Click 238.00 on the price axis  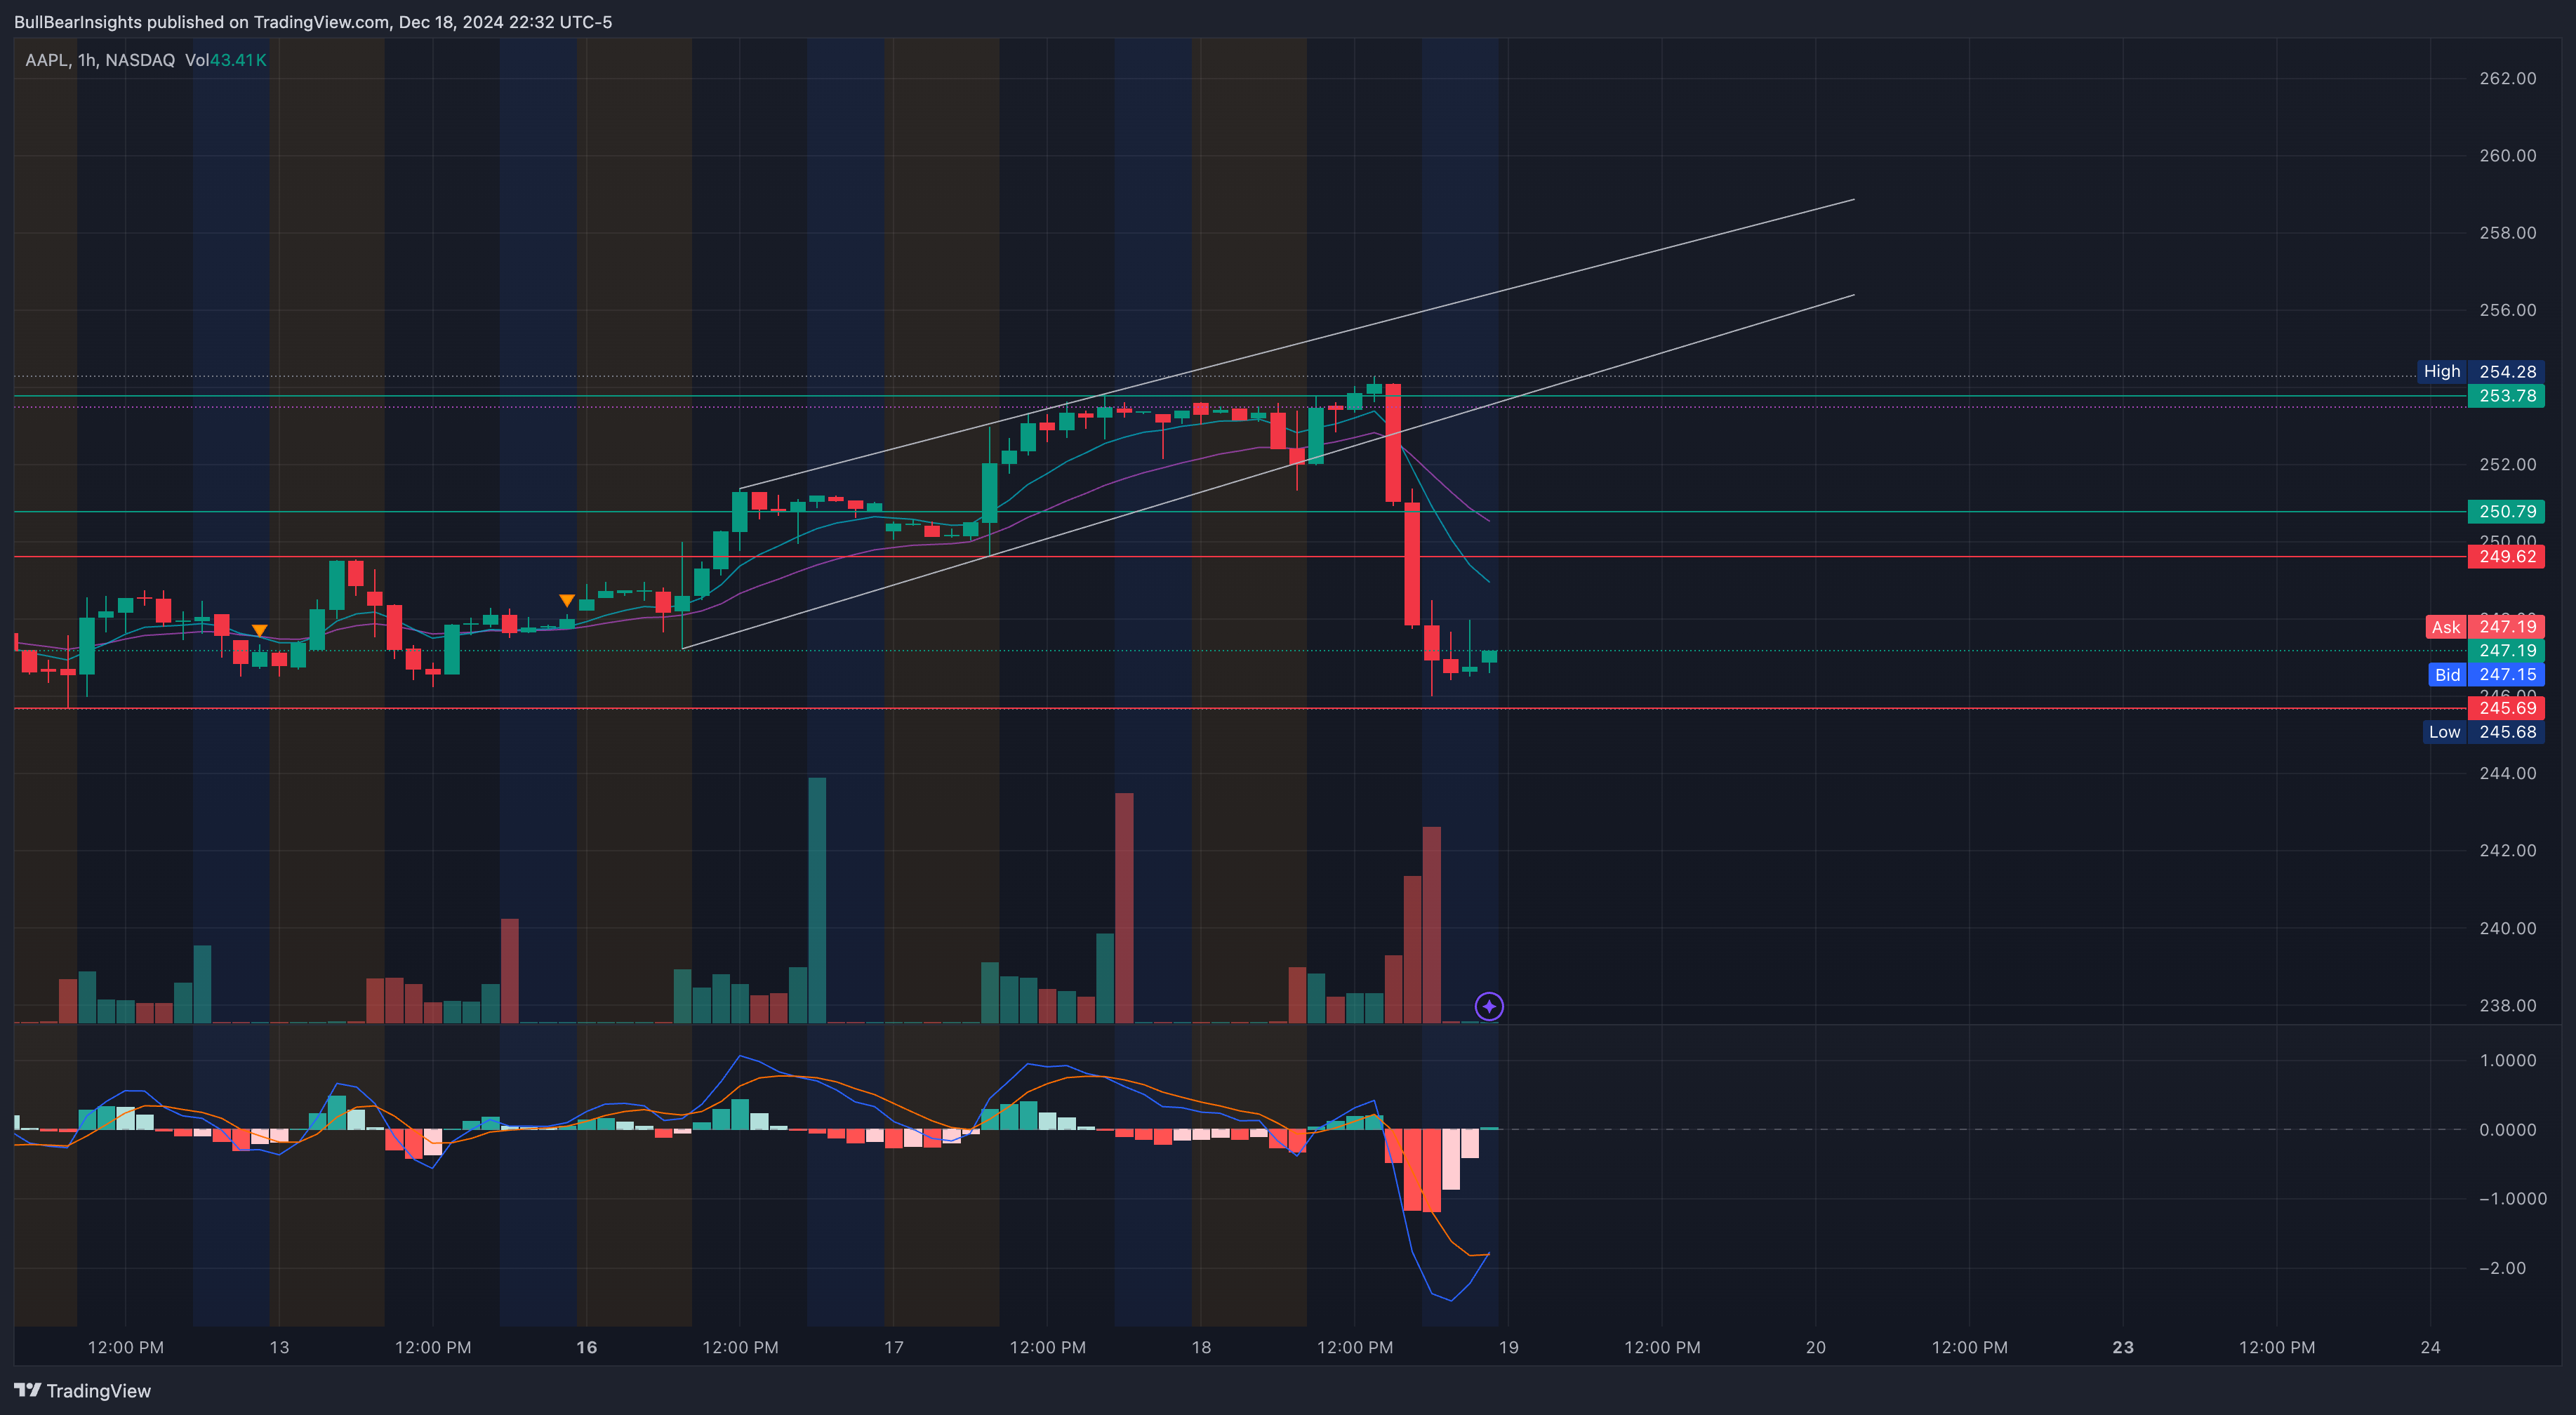2507,1006
